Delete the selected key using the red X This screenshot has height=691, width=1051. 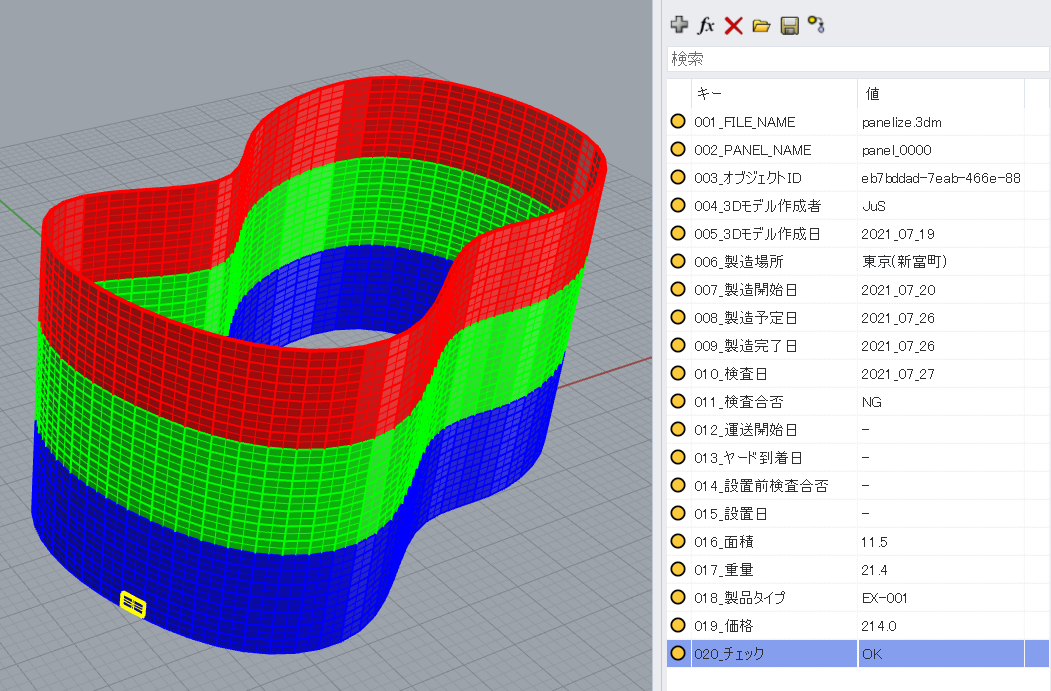coord(734,25)
